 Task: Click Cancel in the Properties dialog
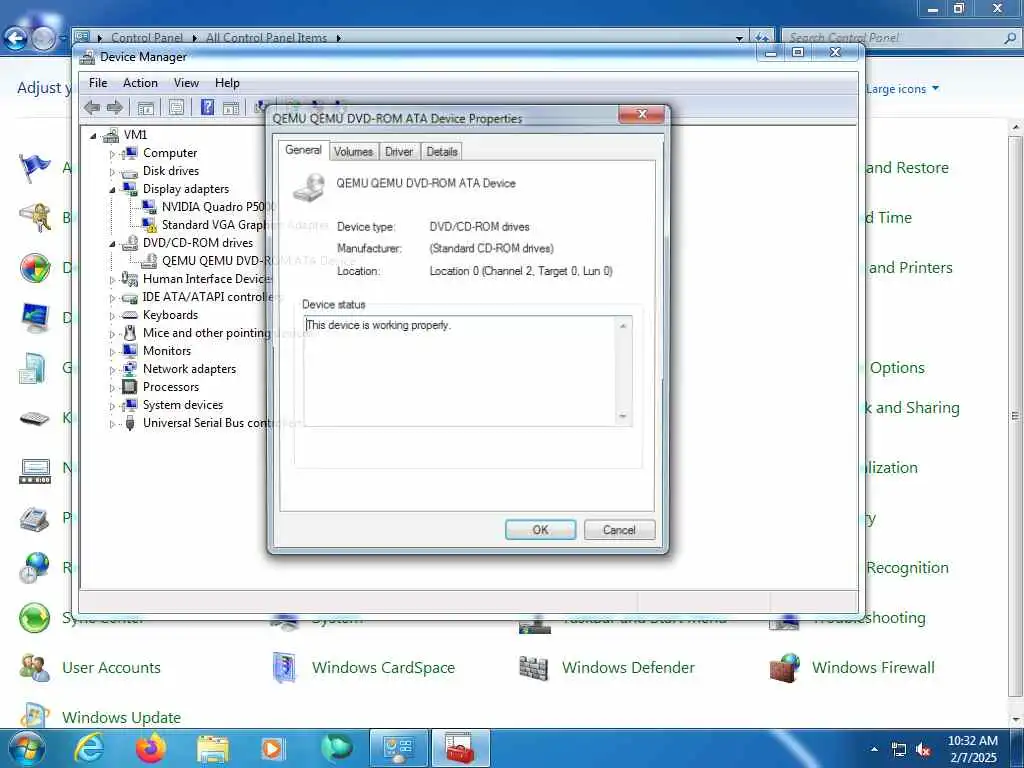pos(619,530)
